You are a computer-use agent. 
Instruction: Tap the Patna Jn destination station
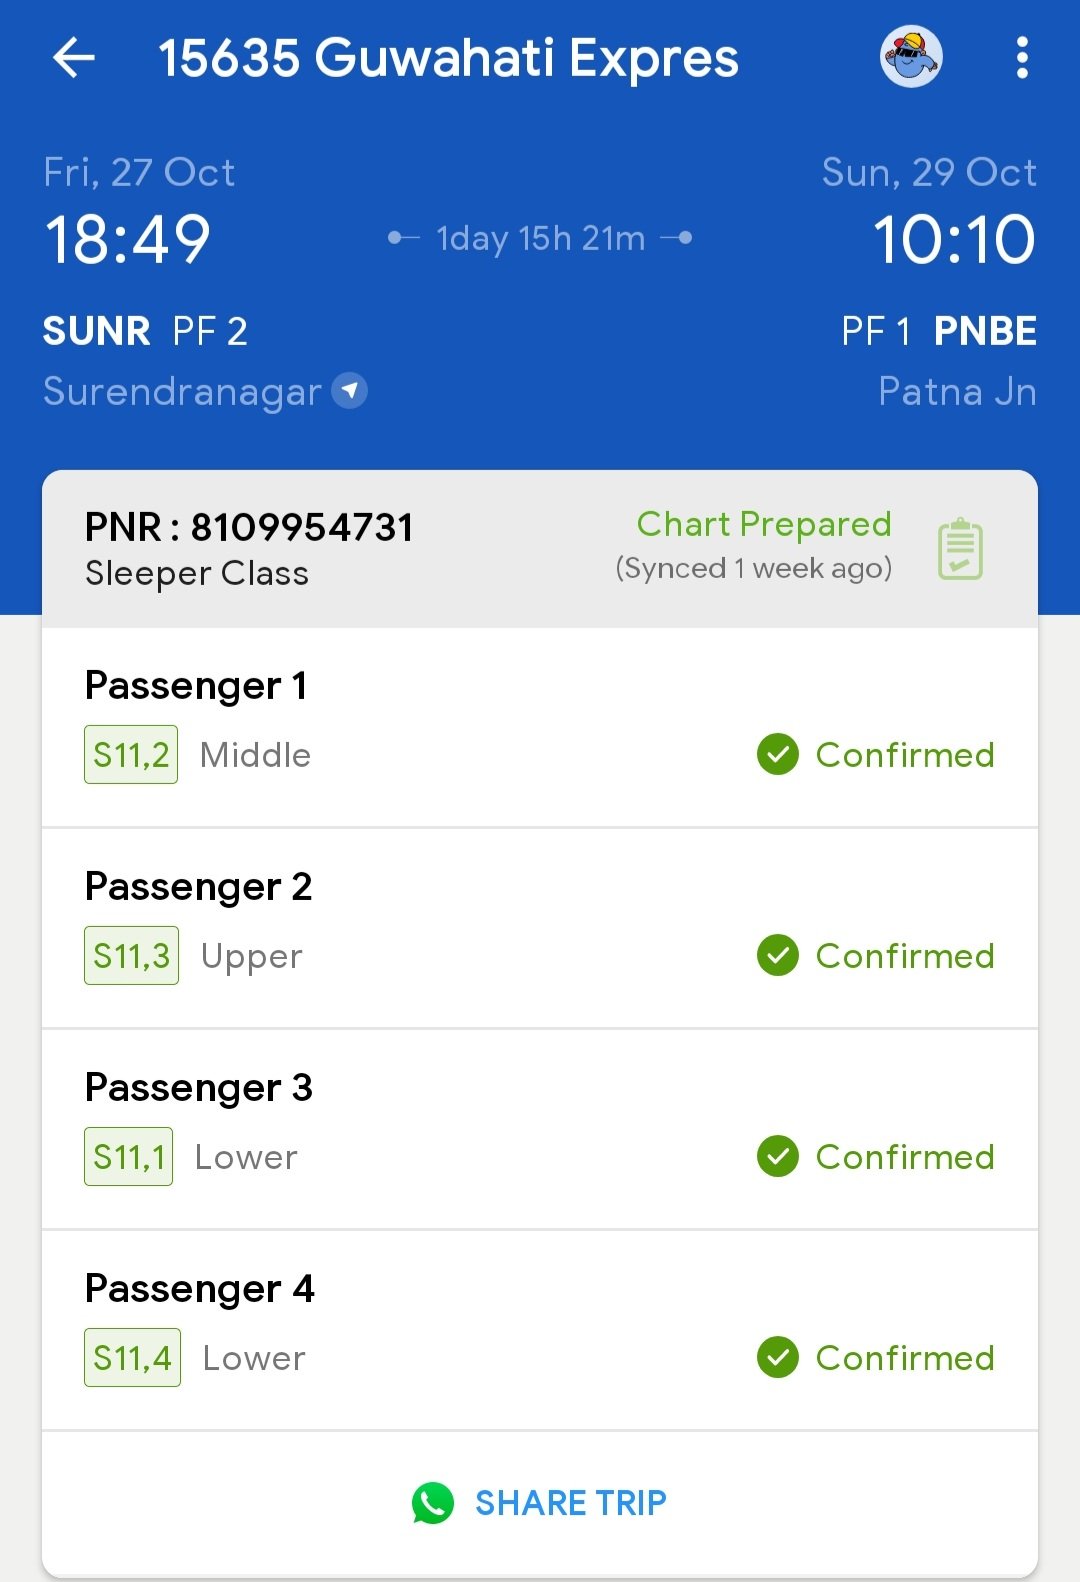pyautogui.click(x=957, y=391)
